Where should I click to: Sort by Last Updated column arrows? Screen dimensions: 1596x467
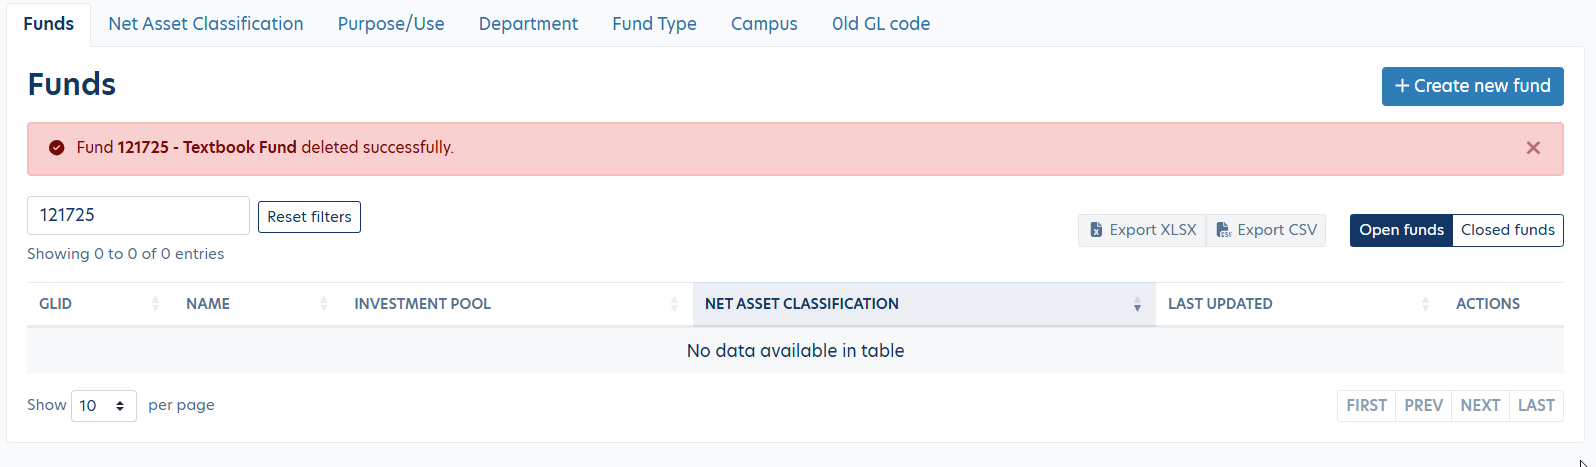(1425, 304)
